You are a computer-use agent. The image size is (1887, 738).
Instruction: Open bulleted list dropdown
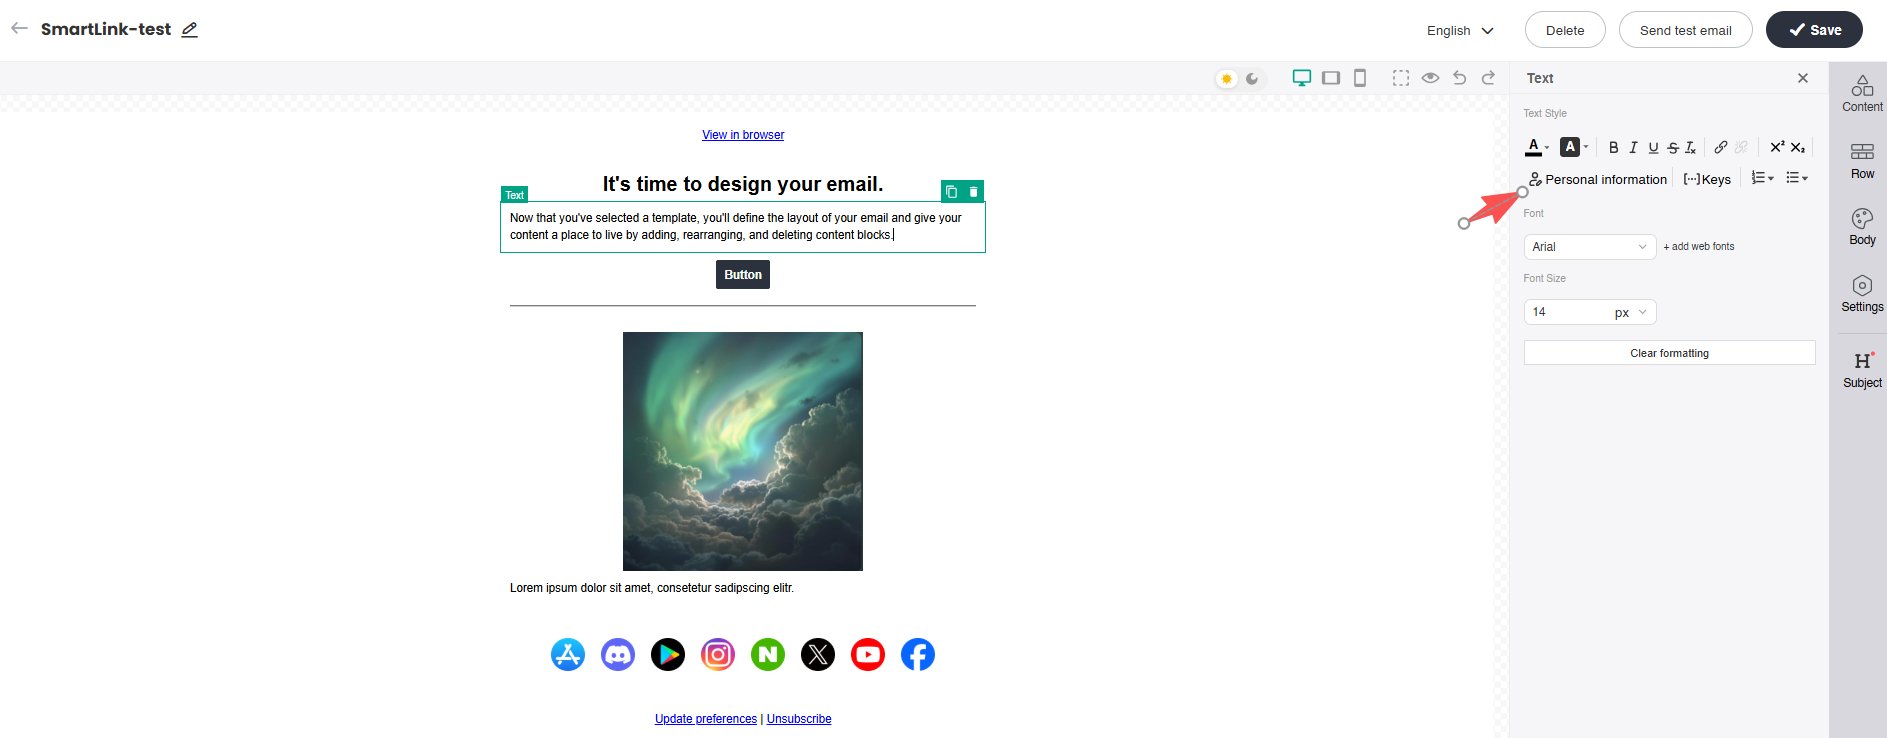[x=1797, y=178]
